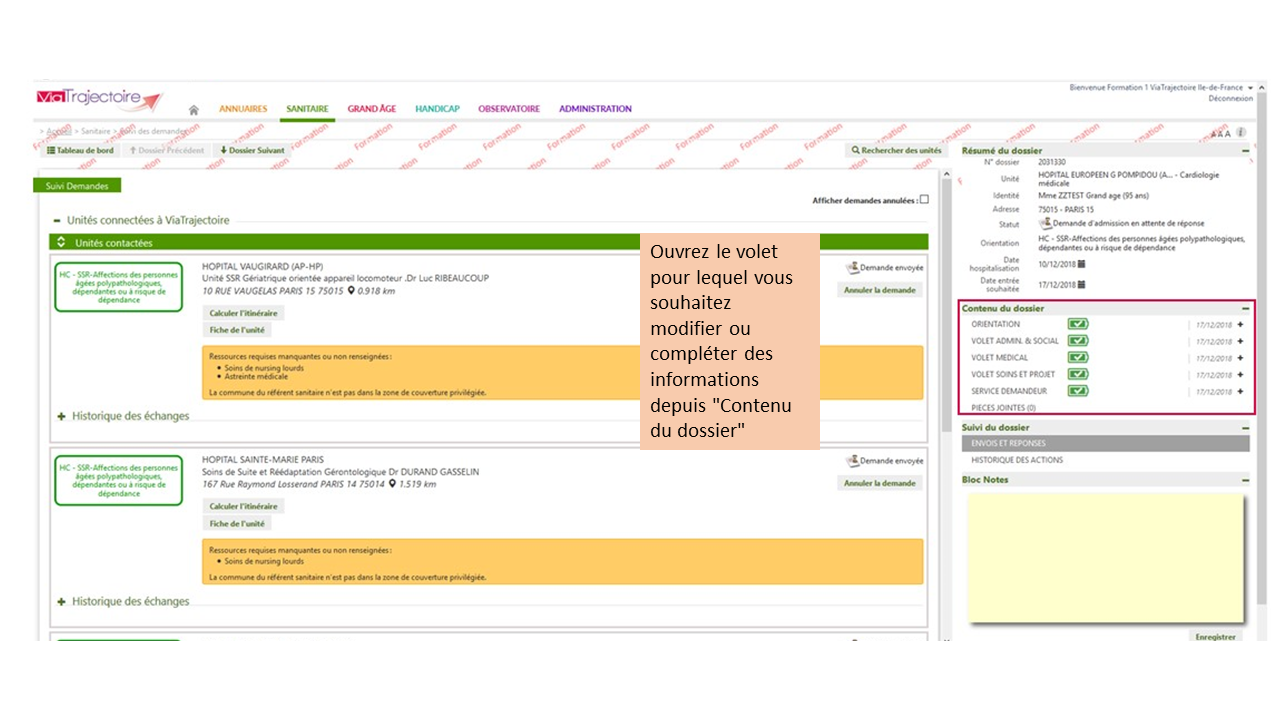Screen dimensions: 1280x720
Task: Click the home icon in the navigation bar
Action: 194,110
